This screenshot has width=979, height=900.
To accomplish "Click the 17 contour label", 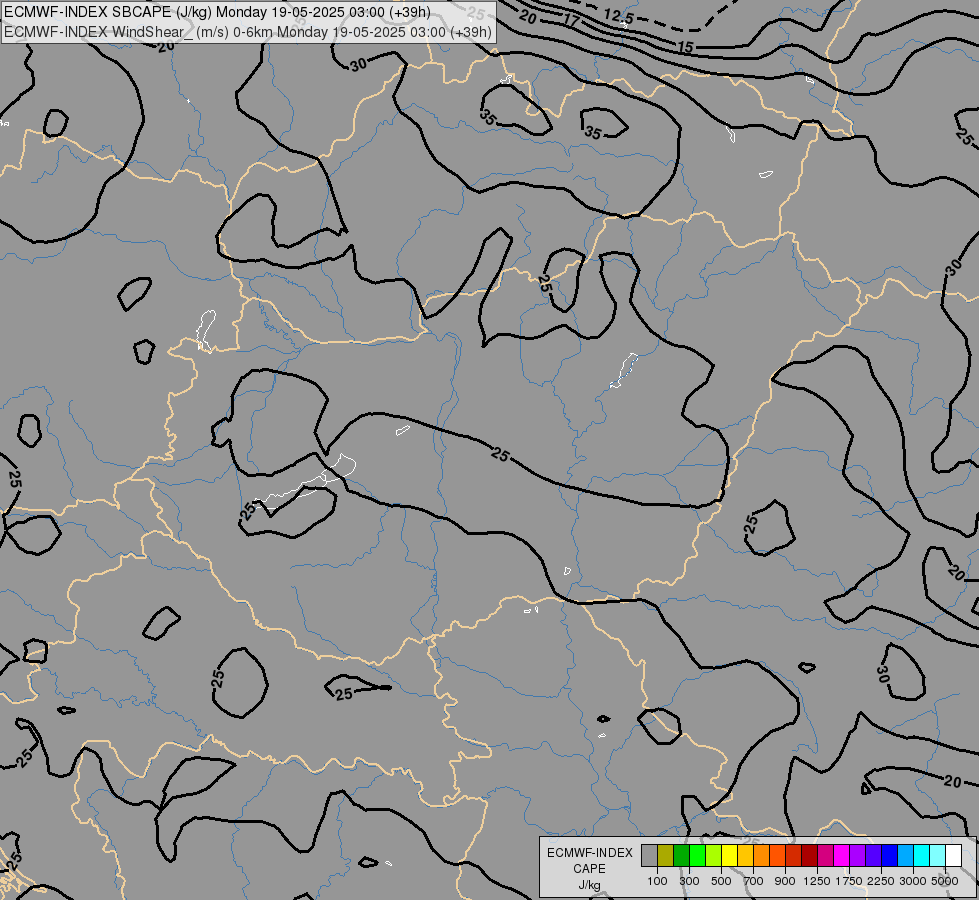I will 571,21.
